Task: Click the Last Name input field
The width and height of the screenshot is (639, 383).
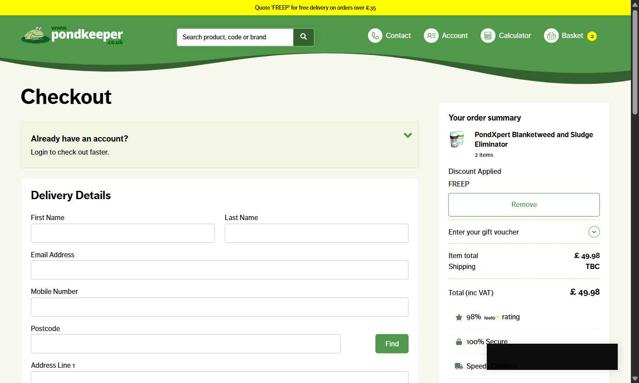Action: point(317,233)
